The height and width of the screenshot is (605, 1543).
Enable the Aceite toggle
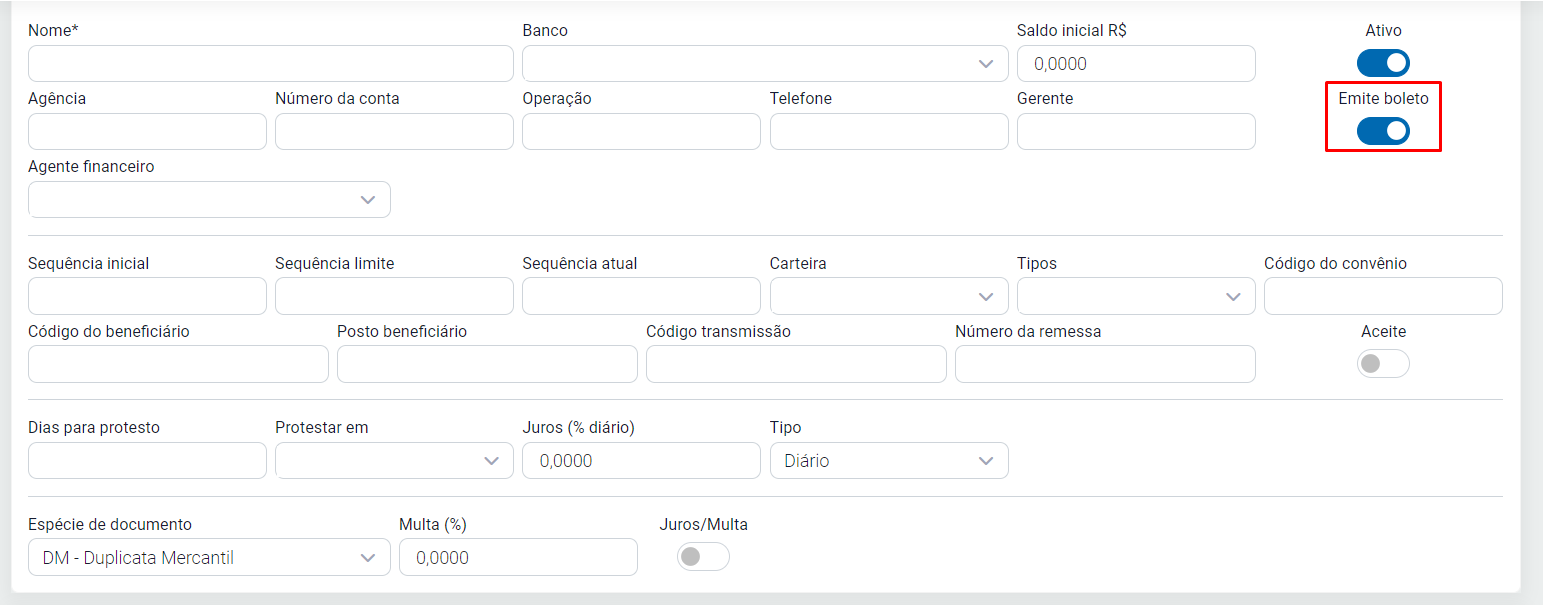(x=1383, y=364)
